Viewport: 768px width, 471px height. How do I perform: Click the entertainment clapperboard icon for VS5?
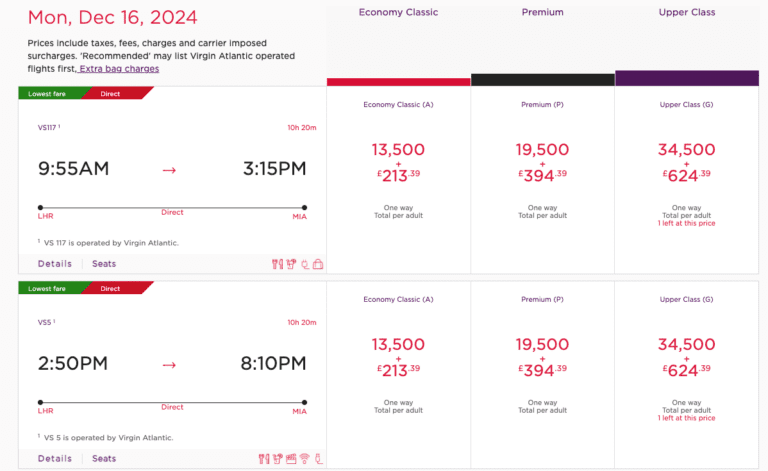pos(291,459)
